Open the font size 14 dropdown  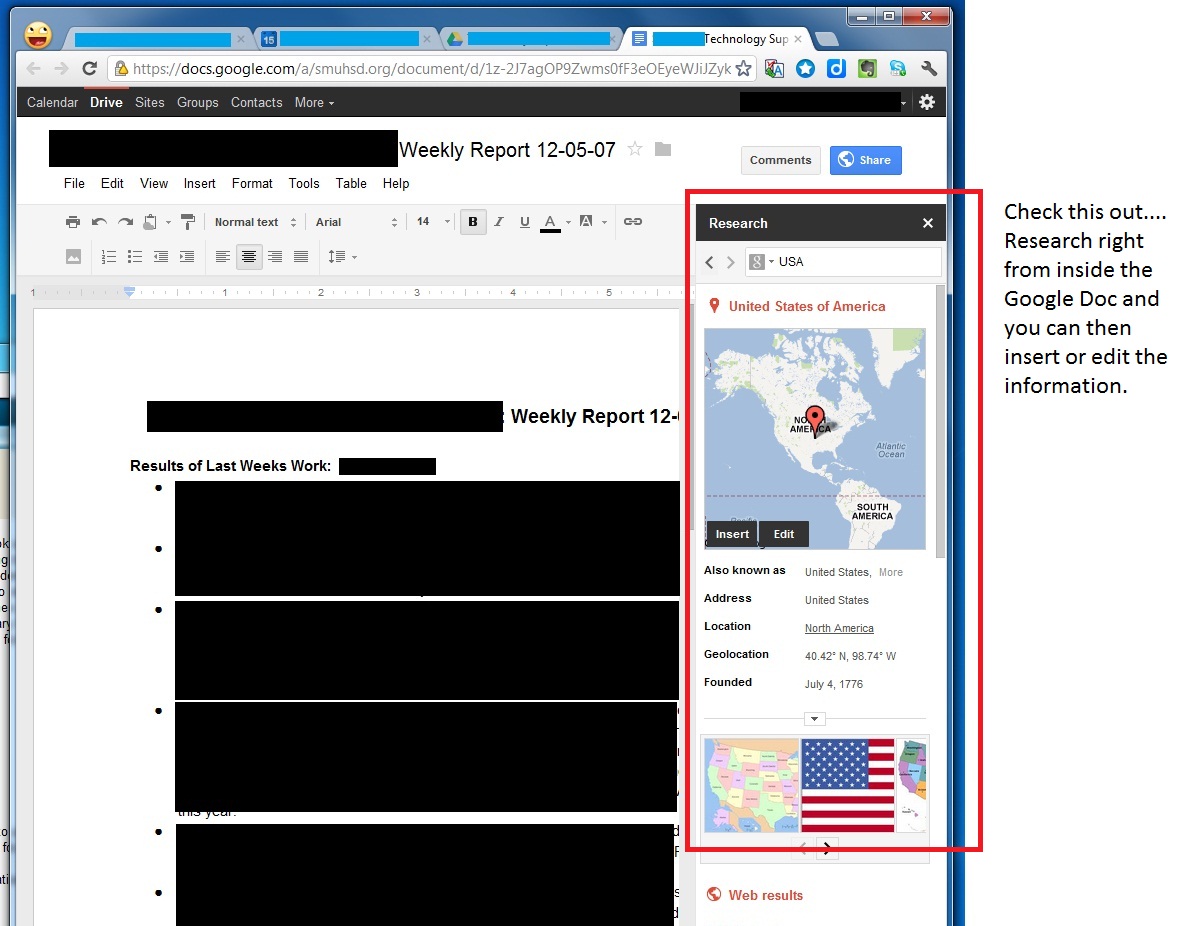433,221
